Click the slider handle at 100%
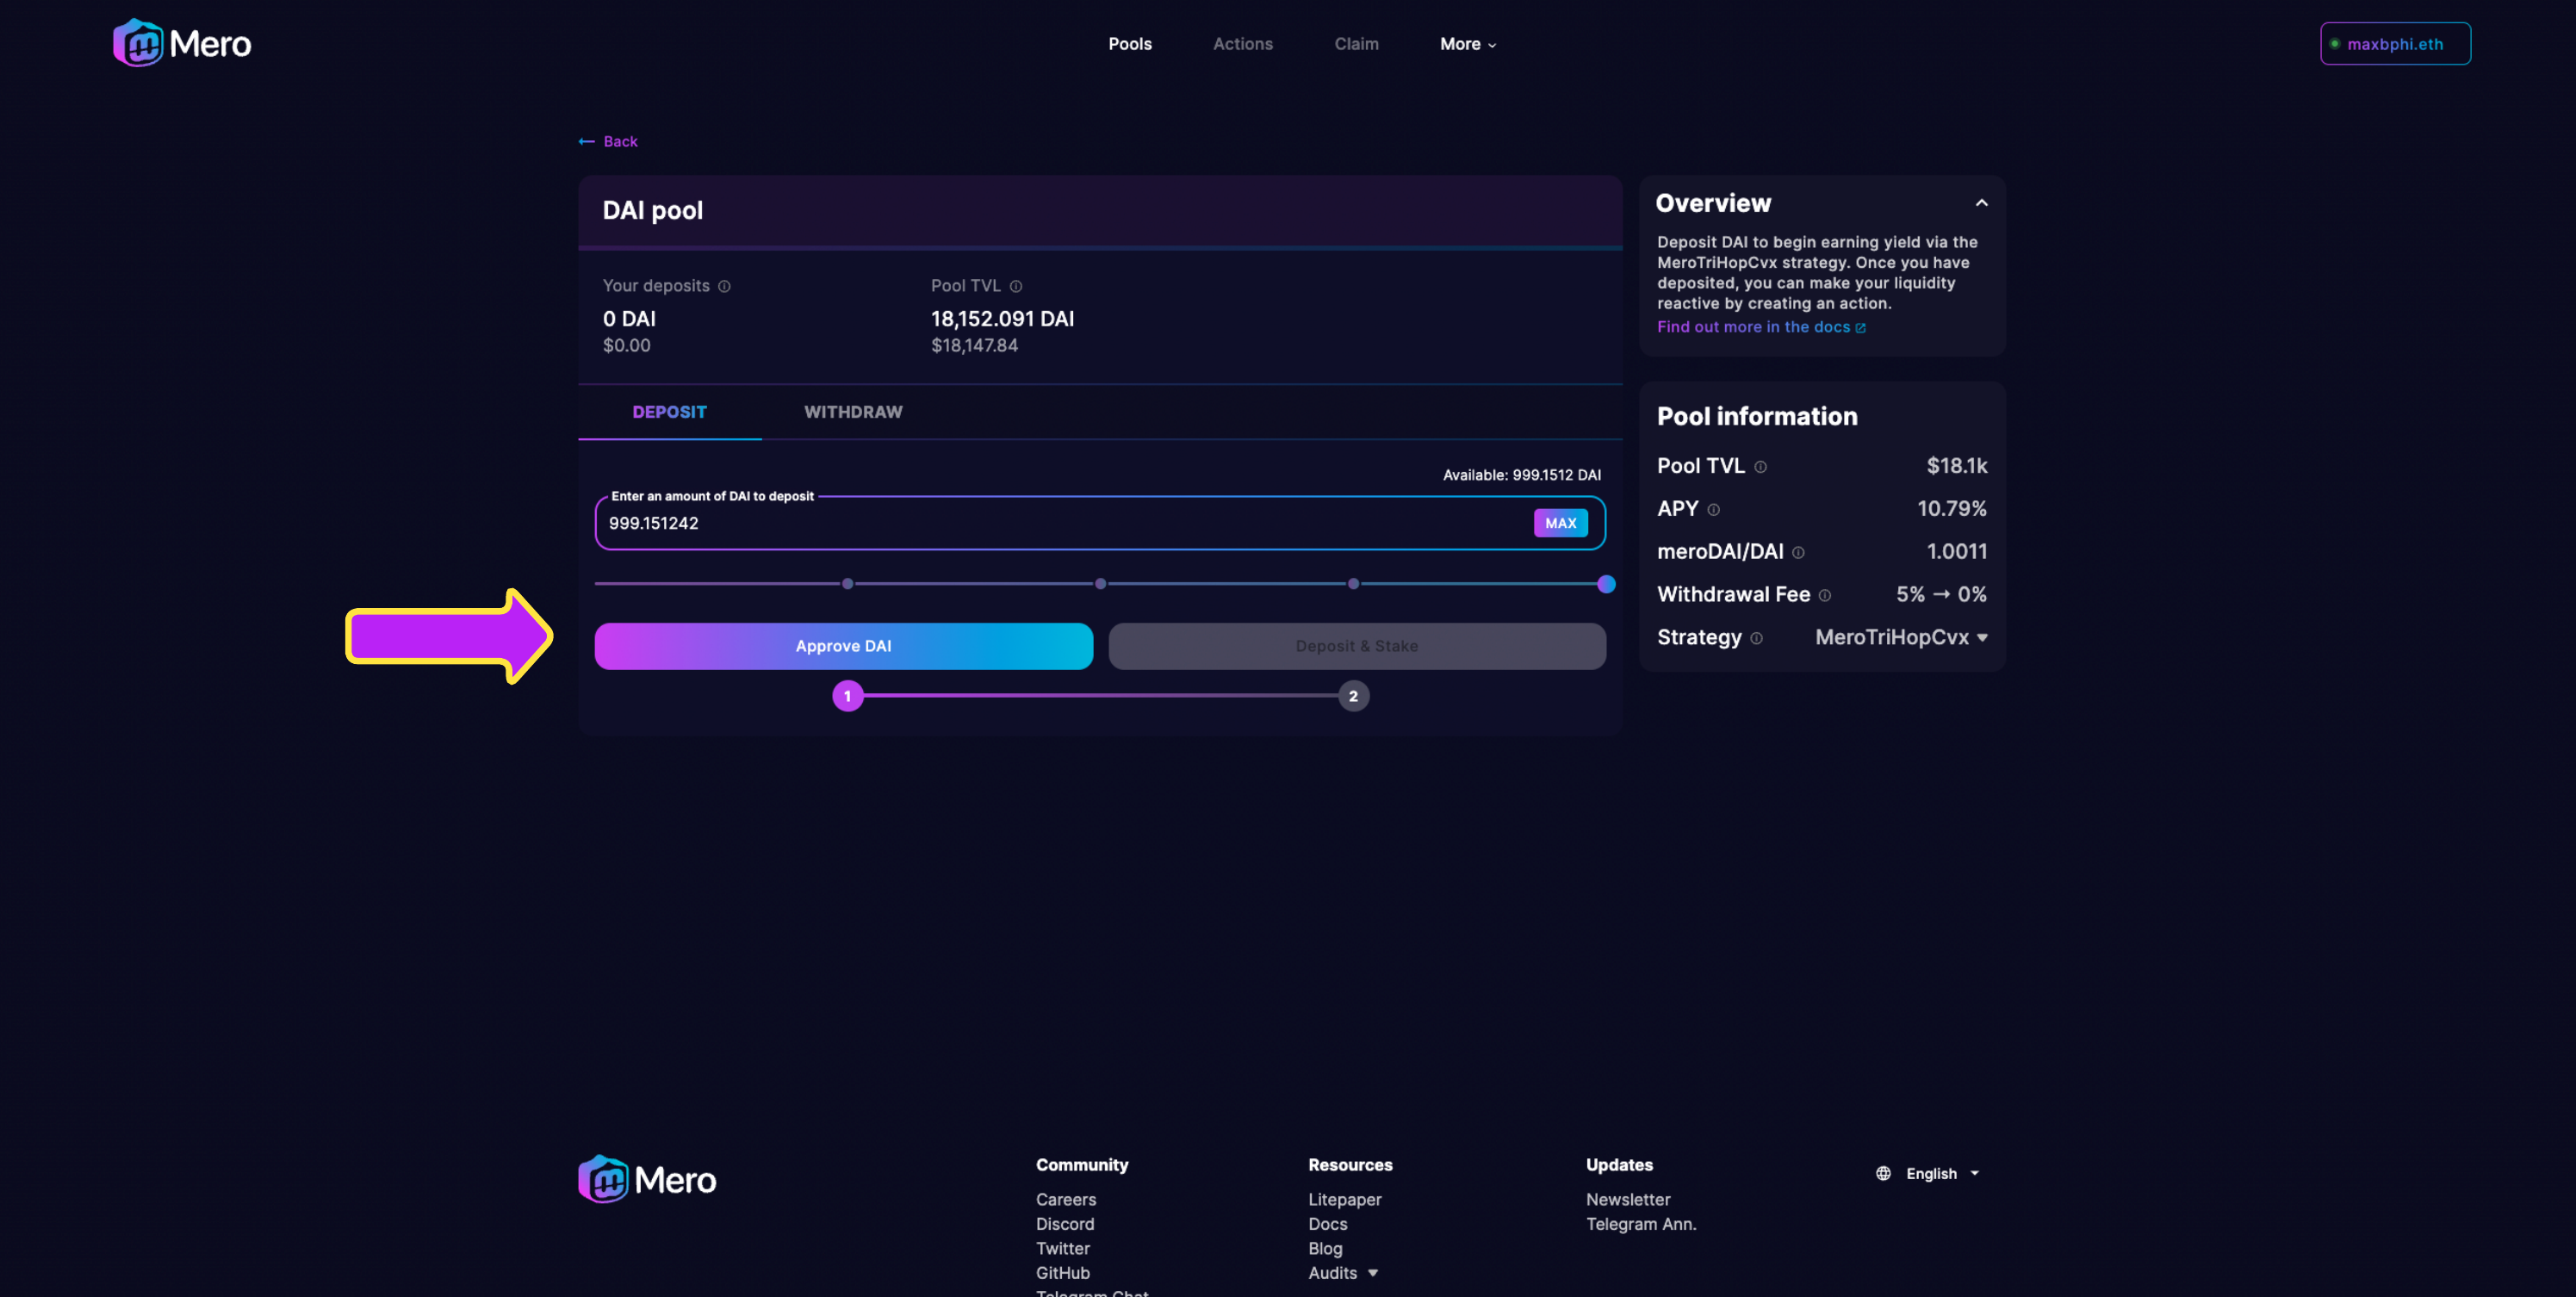Image resolution: width=2576 pixels, height=1297 pixels. tap(1606, 584)
